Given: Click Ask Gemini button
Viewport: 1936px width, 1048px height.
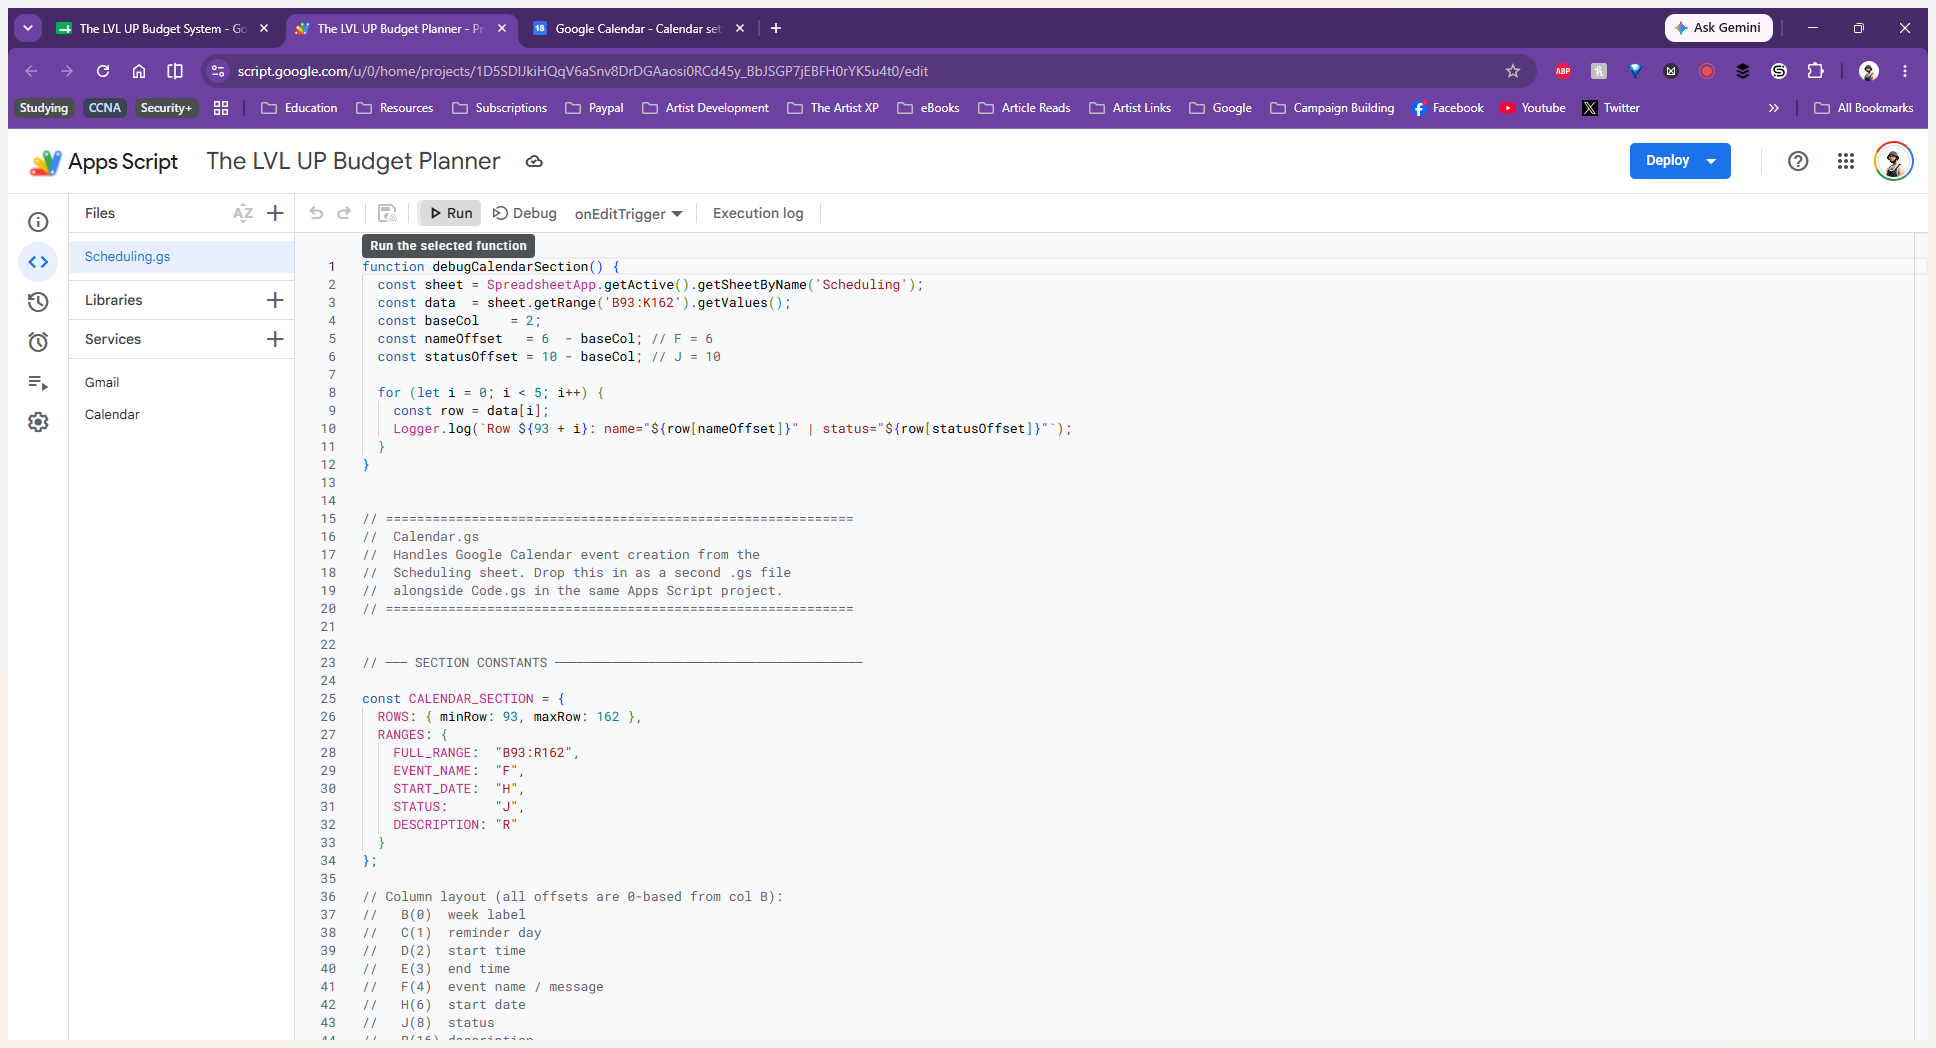Looking at the screenshot, I should tap(1718, 28).
